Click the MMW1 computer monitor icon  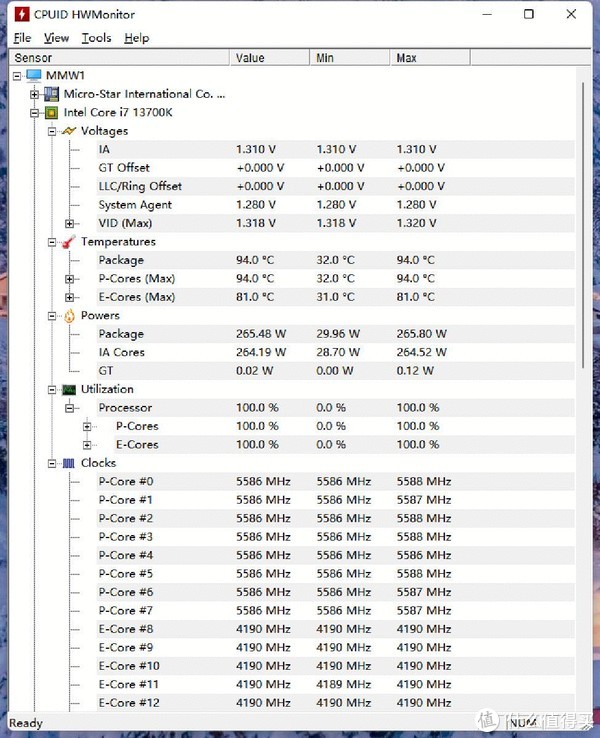[x=34, y=75]
